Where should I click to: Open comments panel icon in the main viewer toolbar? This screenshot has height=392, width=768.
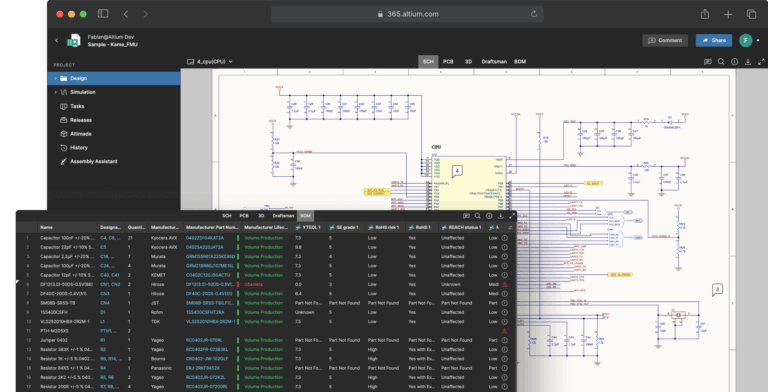click(x=707, y=62)
